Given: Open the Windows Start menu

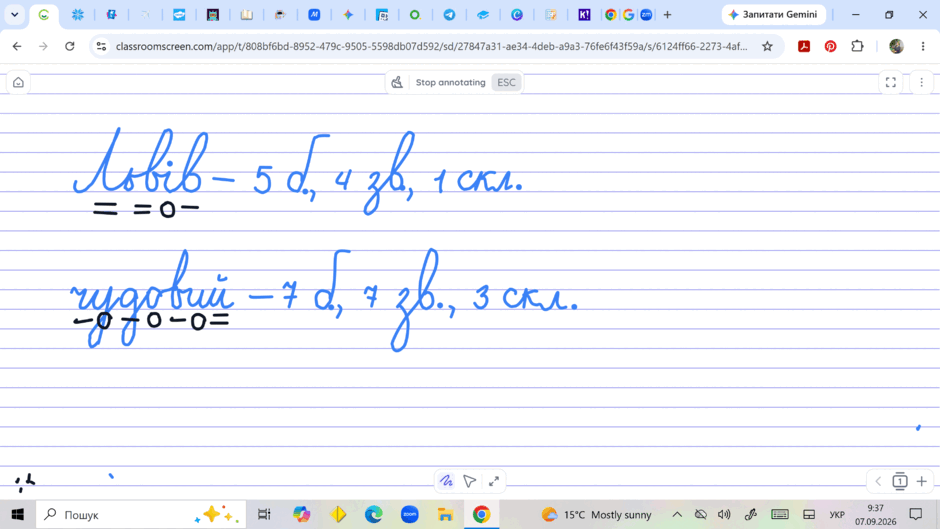Looking at the screenshot, I should click(17, 515).
